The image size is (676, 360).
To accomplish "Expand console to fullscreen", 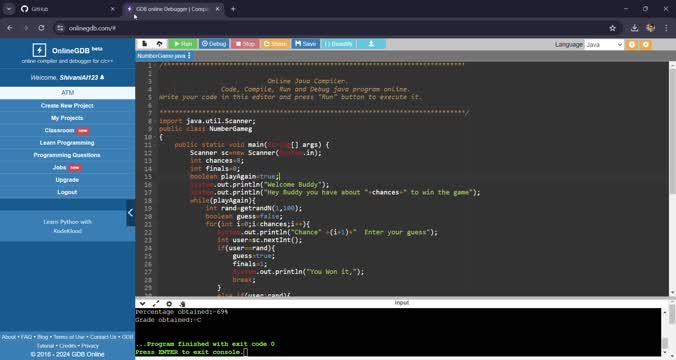I will [x=156, y=304].
